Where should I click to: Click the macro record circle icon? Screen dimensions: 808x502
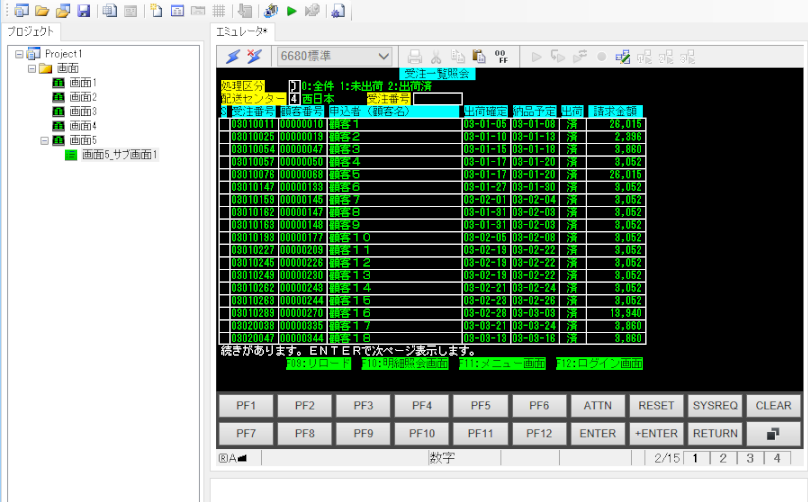[x=601, y=57]
